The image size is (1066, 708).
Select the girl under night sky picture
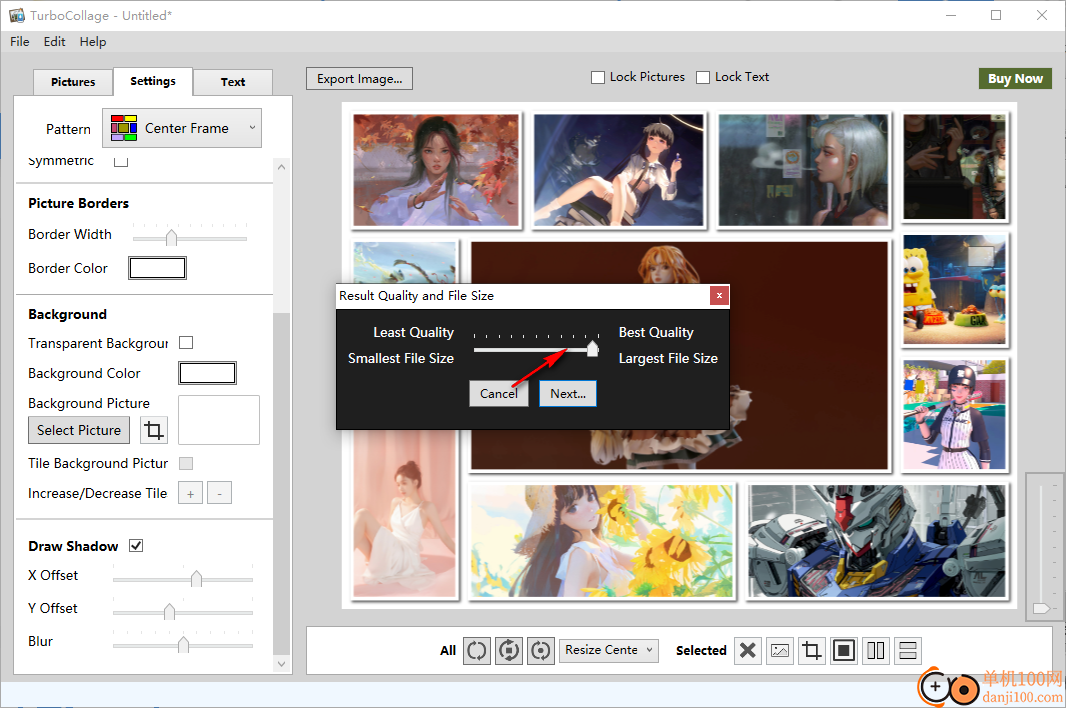pyautogui.click(x=619, y=170)
